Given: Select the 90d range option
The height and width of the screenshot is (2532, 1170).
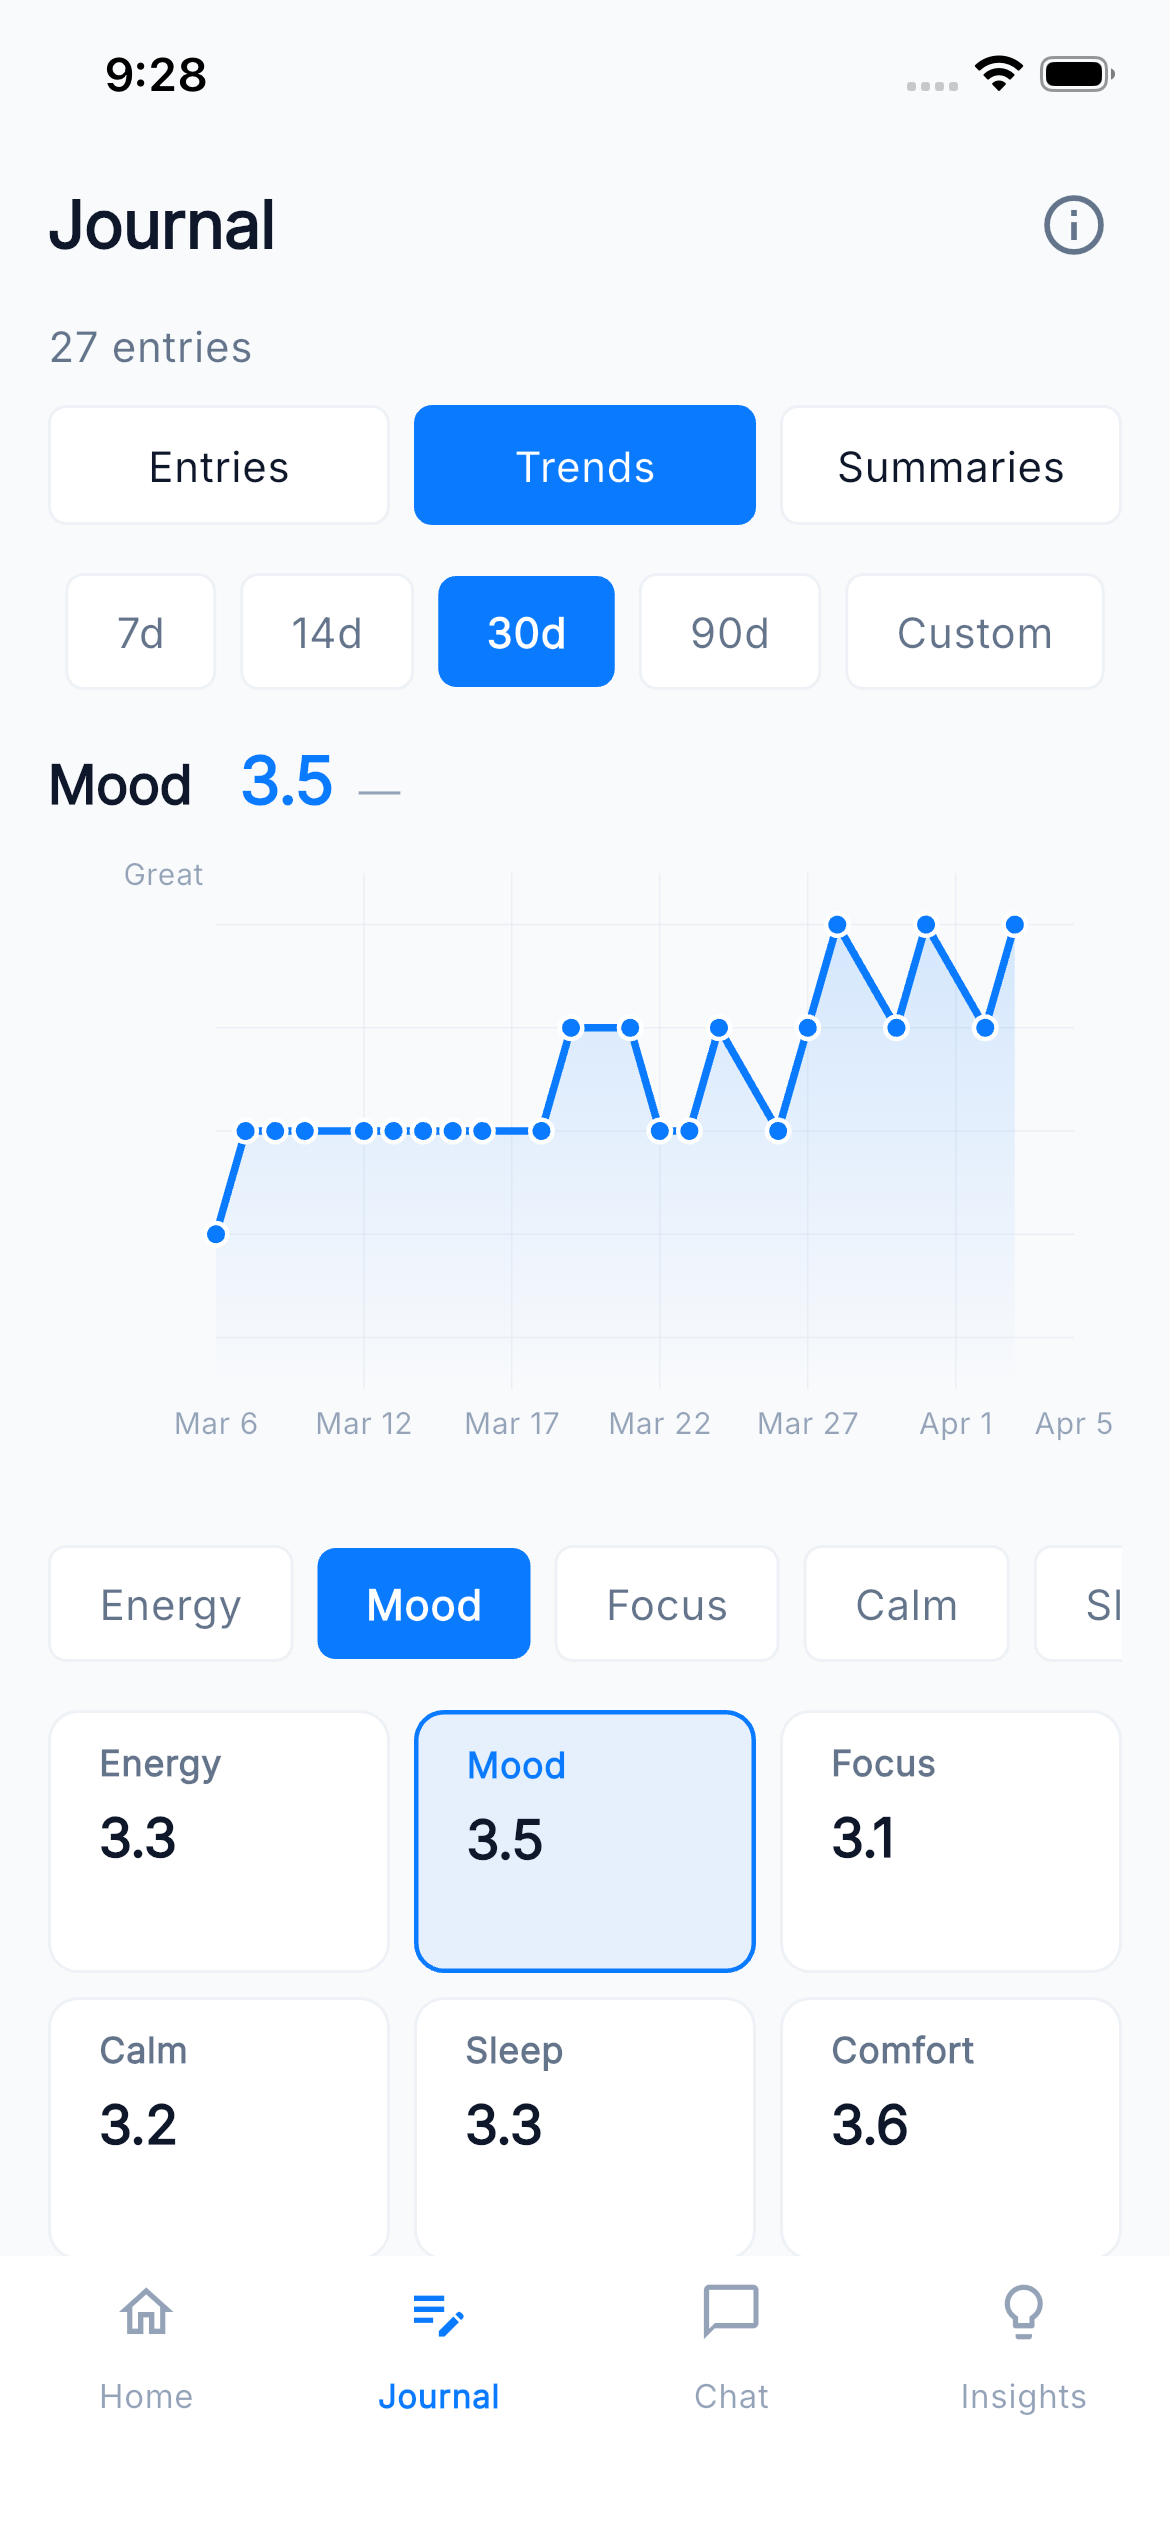Looking at the screenshot, I should (x=729, y=631).
